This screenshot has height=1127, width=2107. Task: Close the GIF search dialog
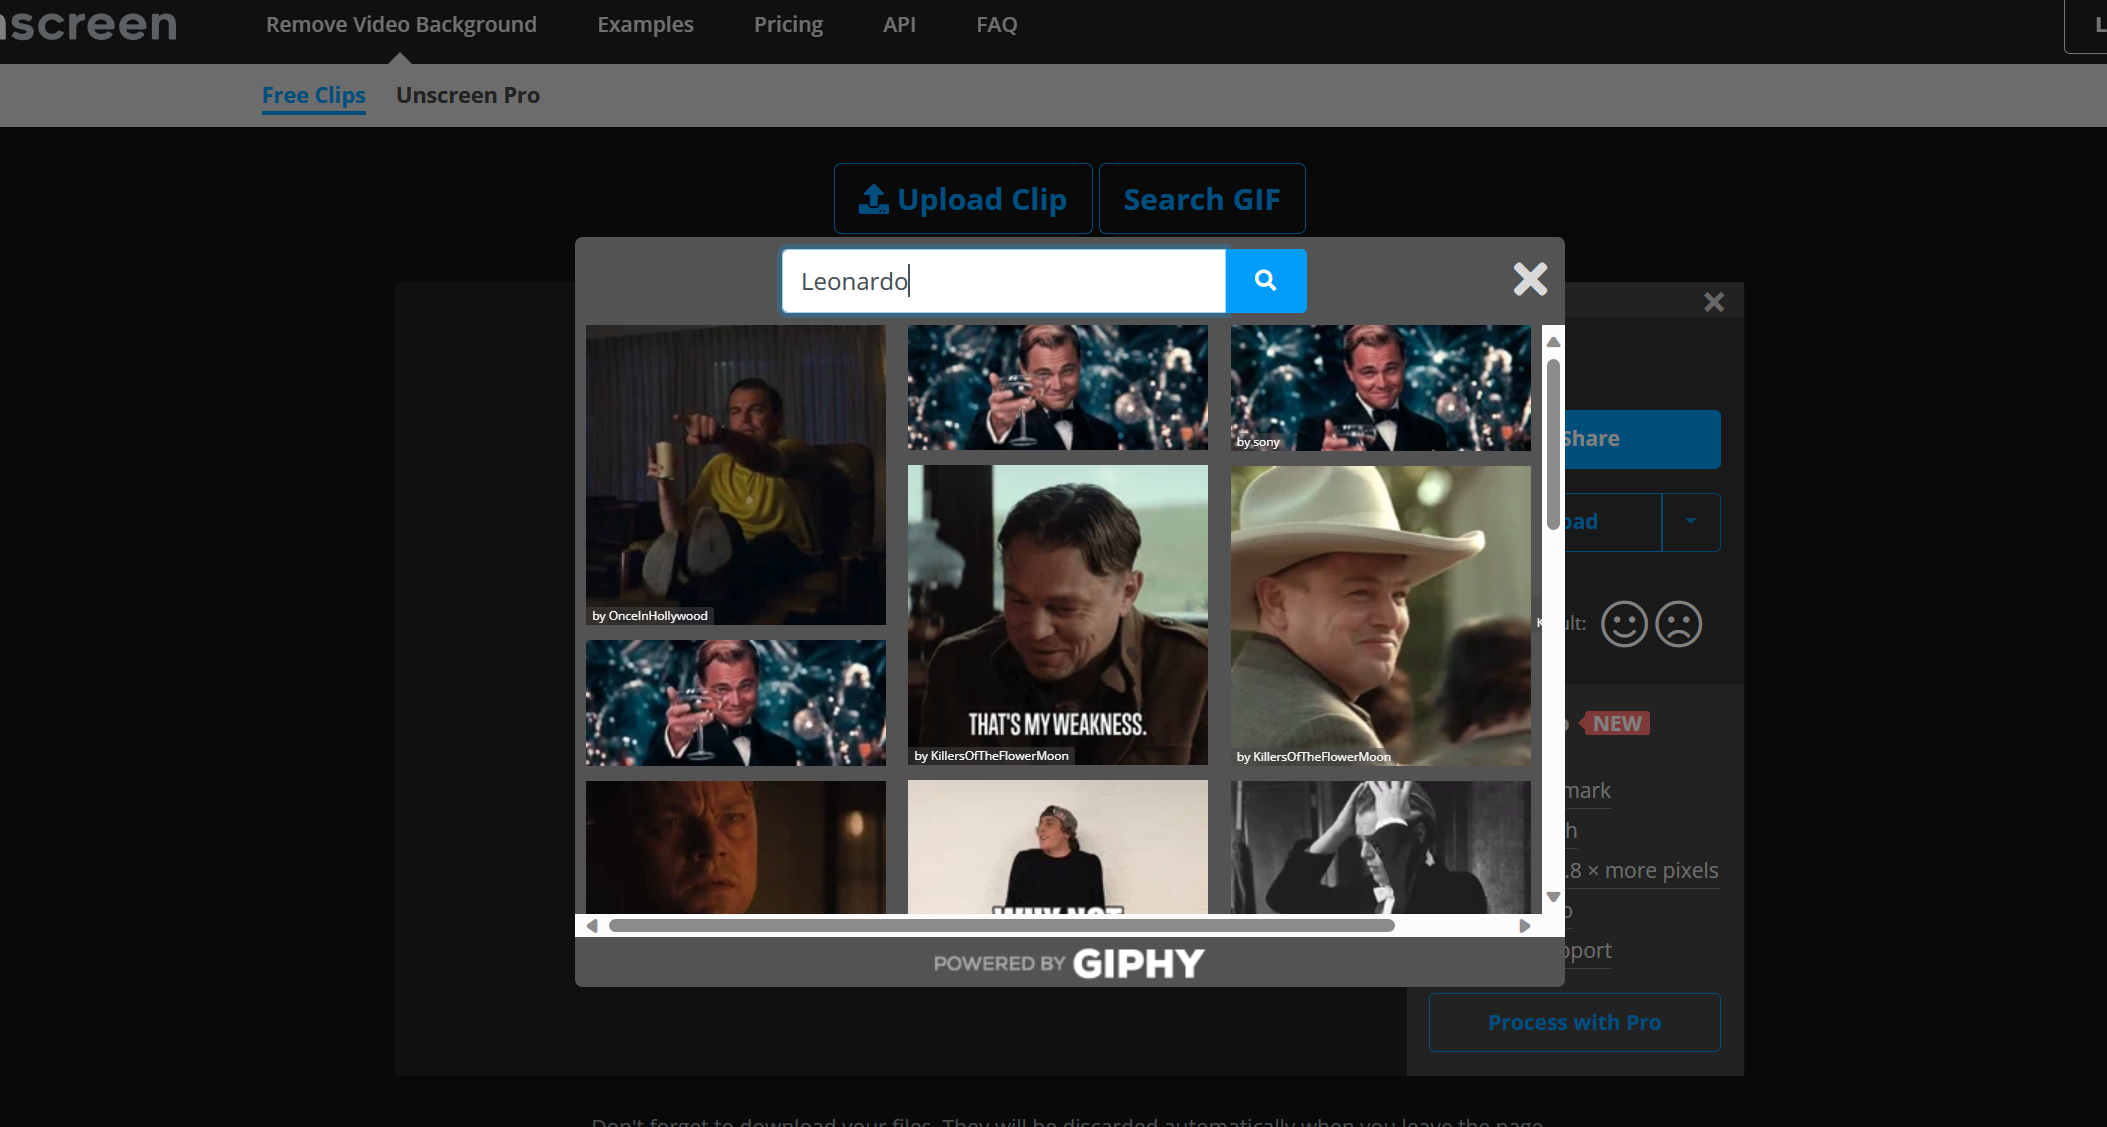pyautogui.click(x=1529, y=279)
